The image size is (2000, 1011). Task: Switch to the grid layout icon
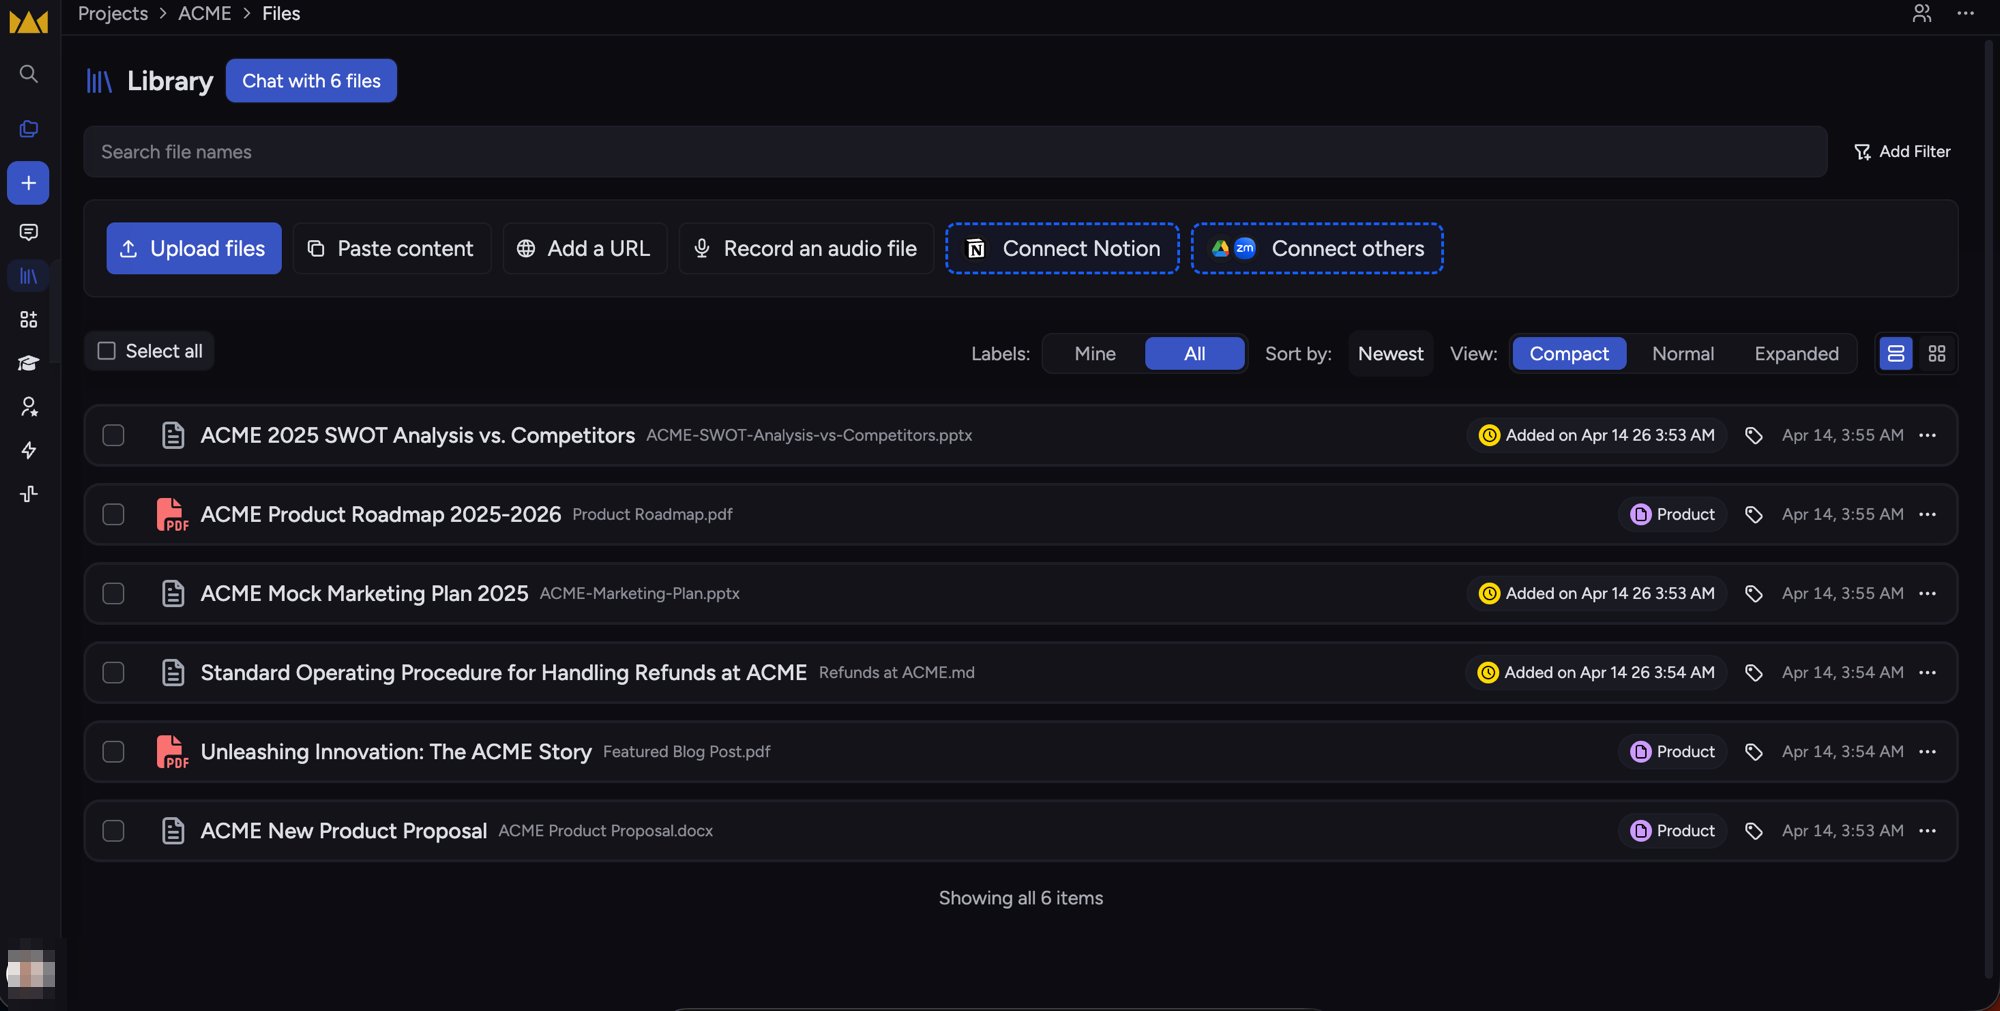click(x=1937, y=354)
